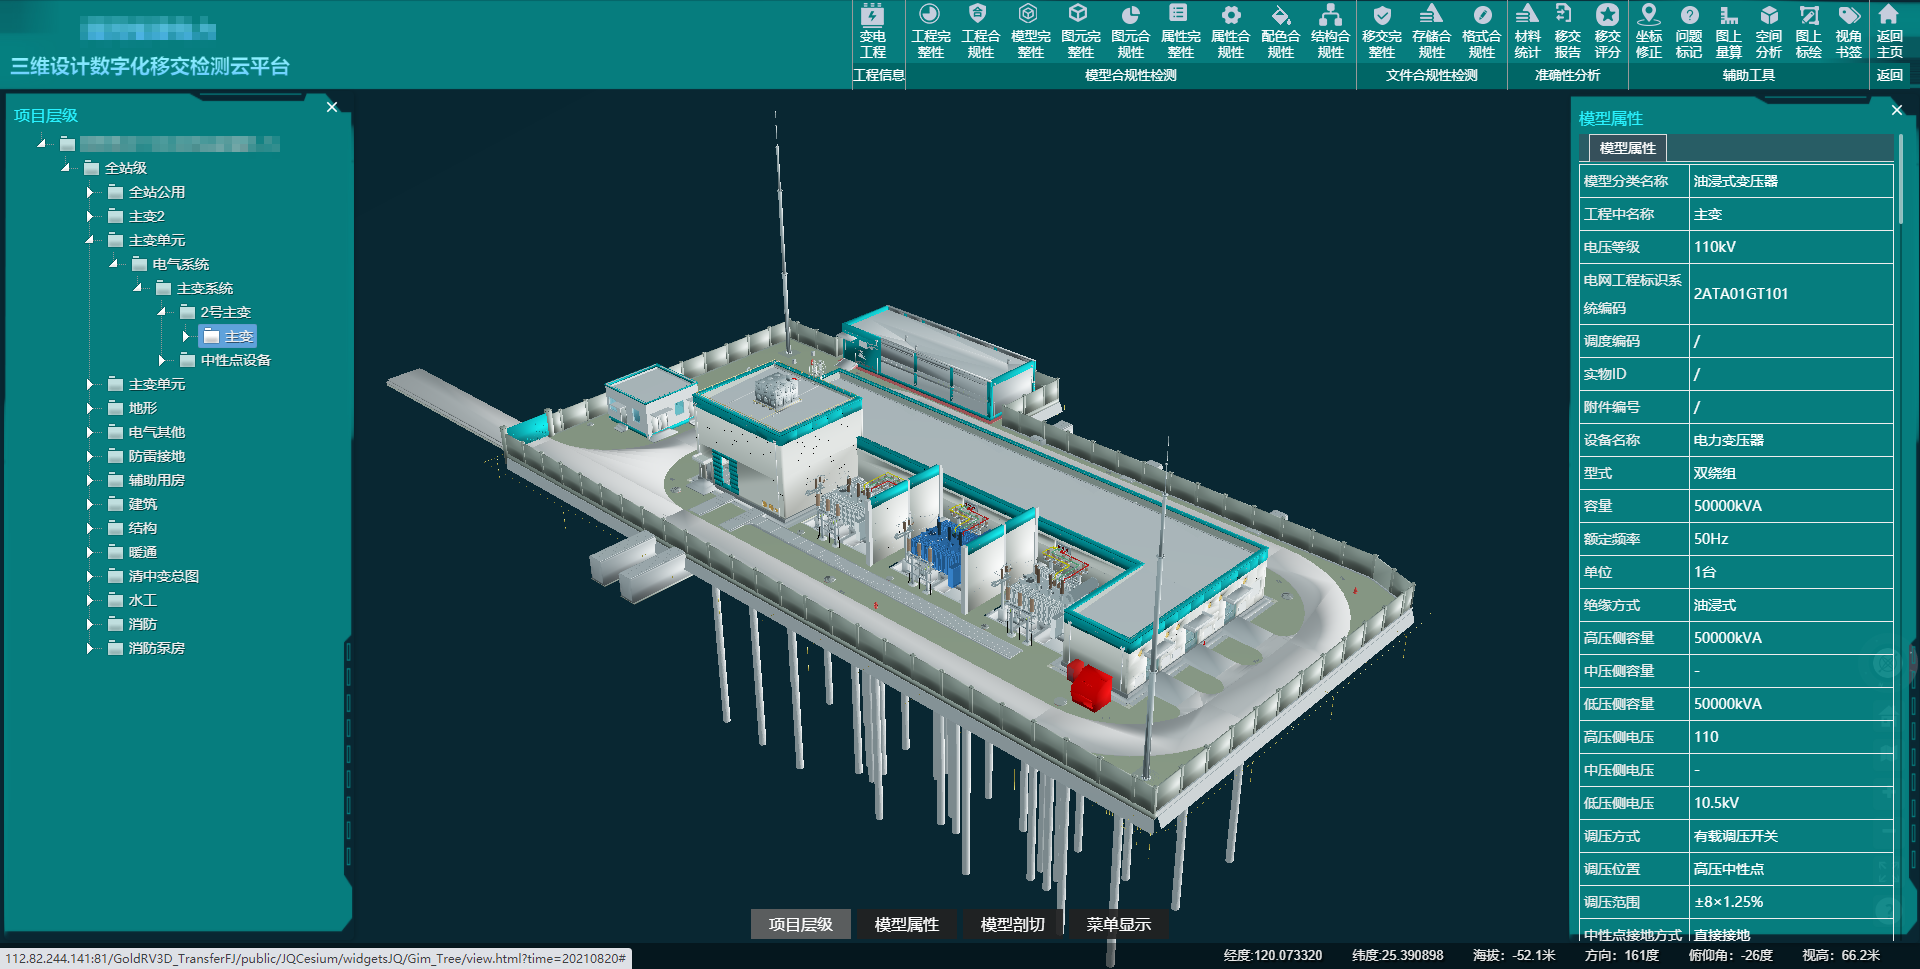Expand the 全站公用 tree node arrow

pos(90,192)
